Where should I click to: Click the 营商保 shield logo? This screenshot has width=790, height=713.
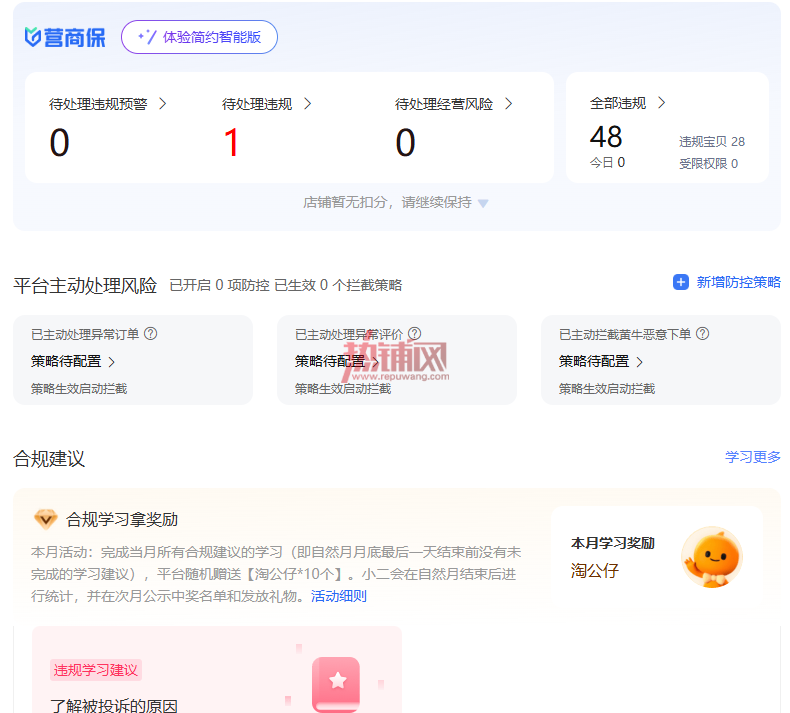(x=33, y=37)
